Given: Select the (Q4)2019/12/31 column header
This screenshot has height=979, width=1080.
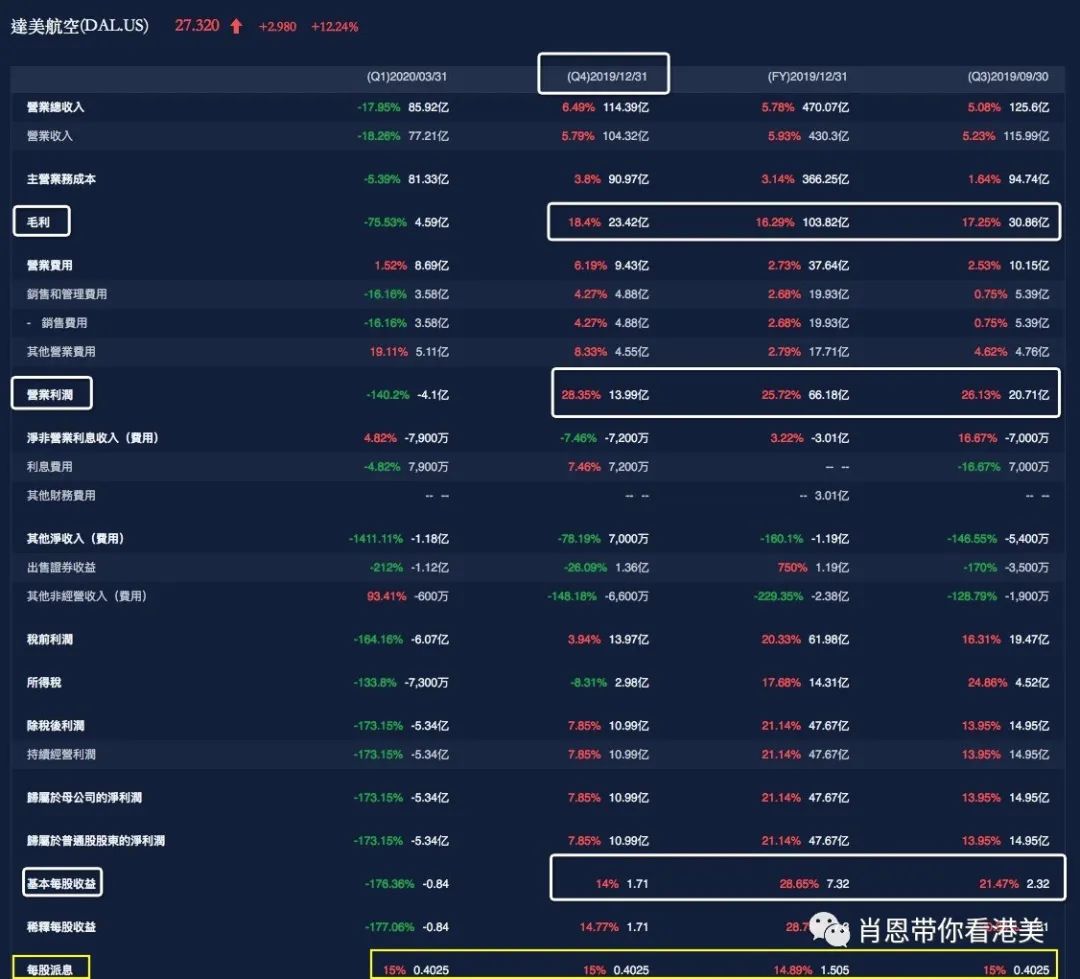Looking at the screenshot, I should click(x=607, y=76).
